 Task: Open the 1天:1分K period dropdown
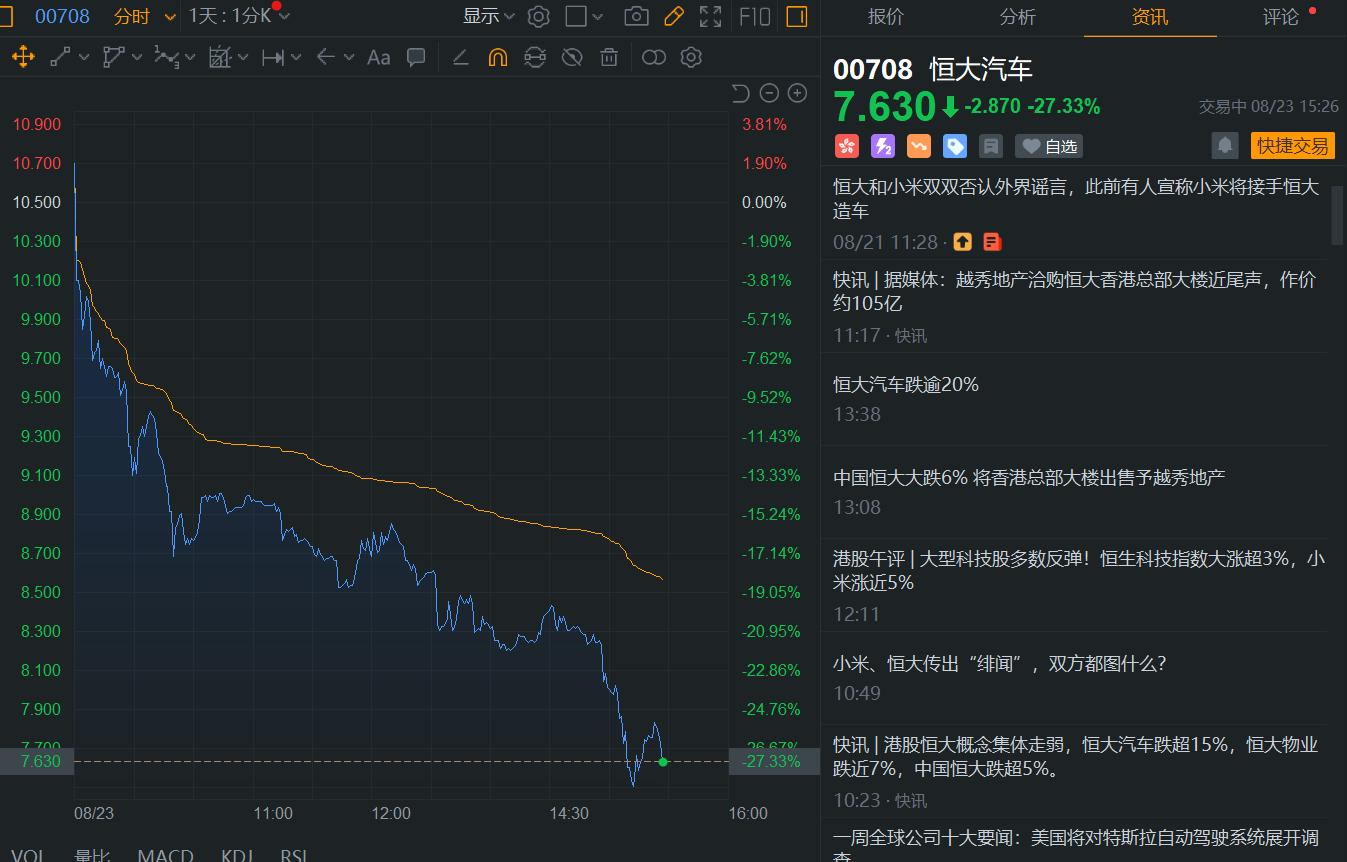pos(239,16)
